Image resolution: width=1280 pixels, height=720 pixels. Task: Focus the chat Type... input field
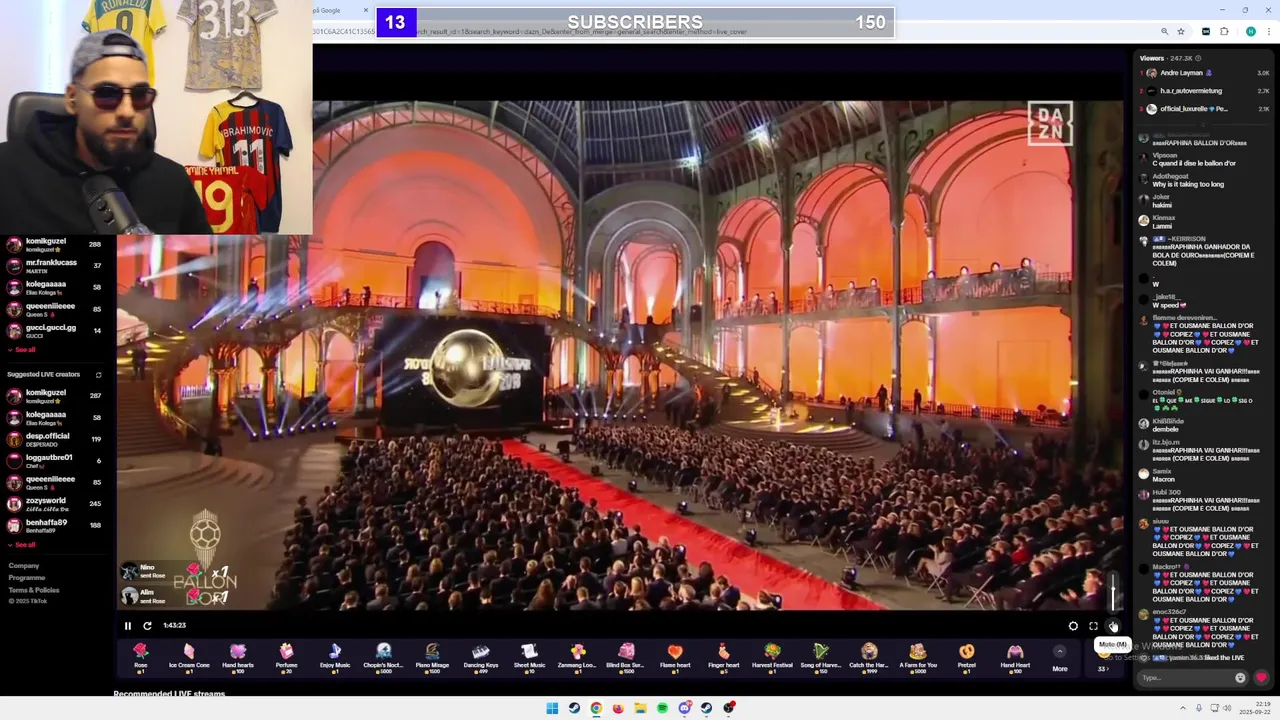(1187, 677)
